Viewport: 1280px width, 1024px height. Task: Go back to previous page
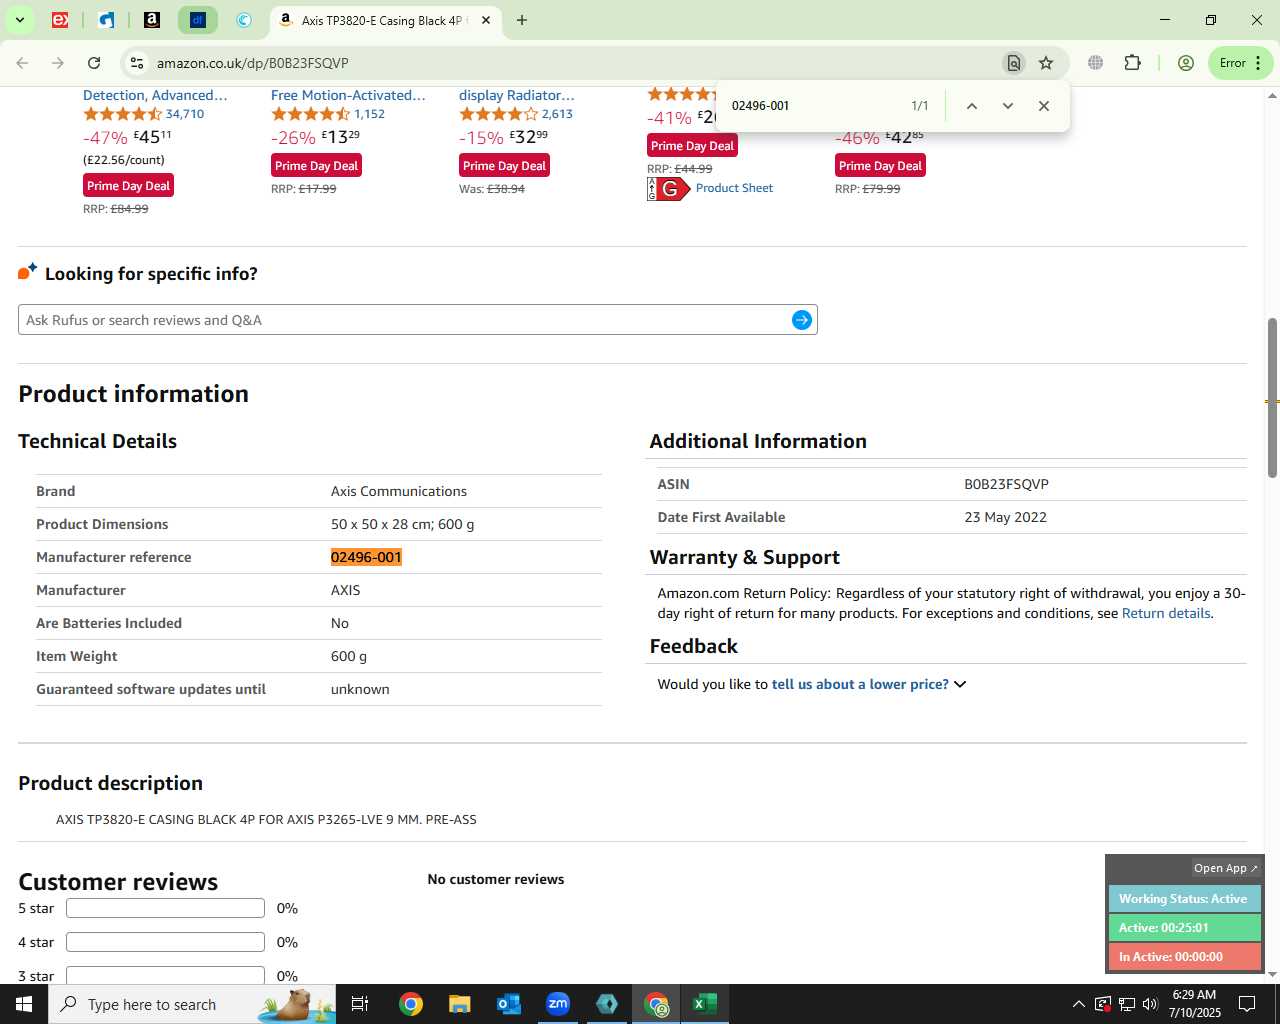click(22, 63)
